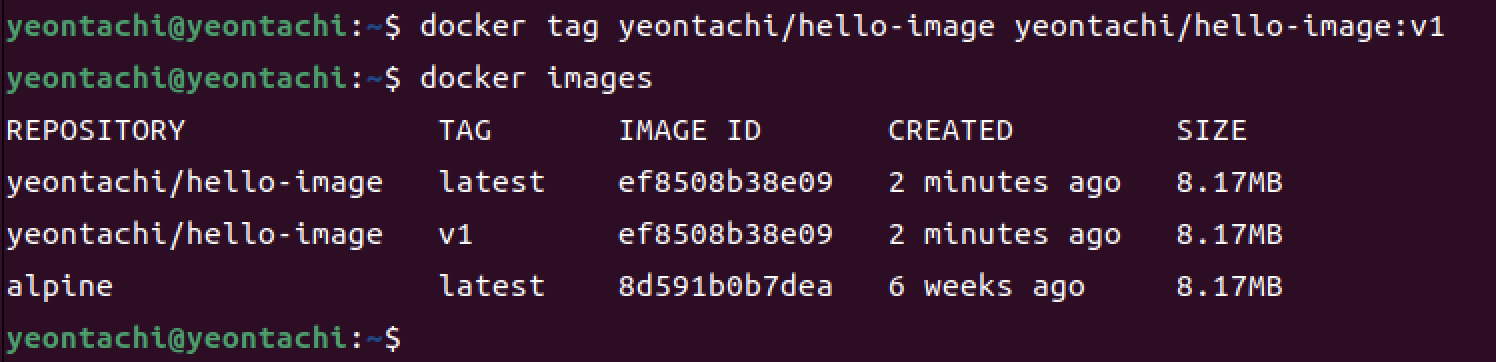Click the IMAGE ID column header
1496x362 pixels.
pos(690,131)
